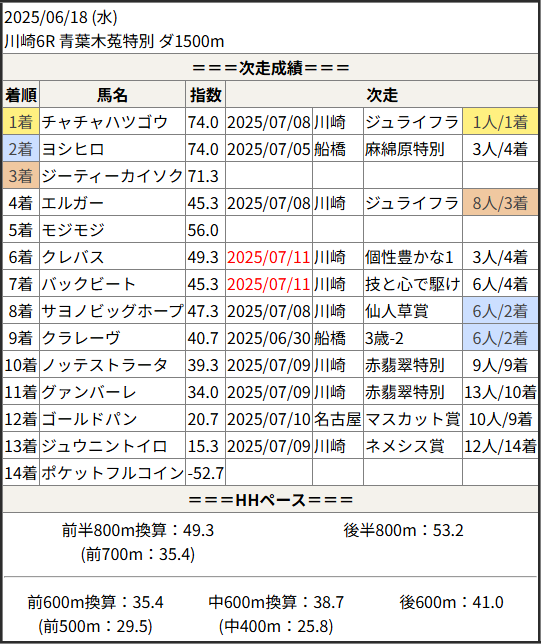Image resolution: width=541 pixels, height=644 pixels.
Task: Select horse ポケットフルコイン in last row
Action: pyautogui.click(x=113, y=473)
